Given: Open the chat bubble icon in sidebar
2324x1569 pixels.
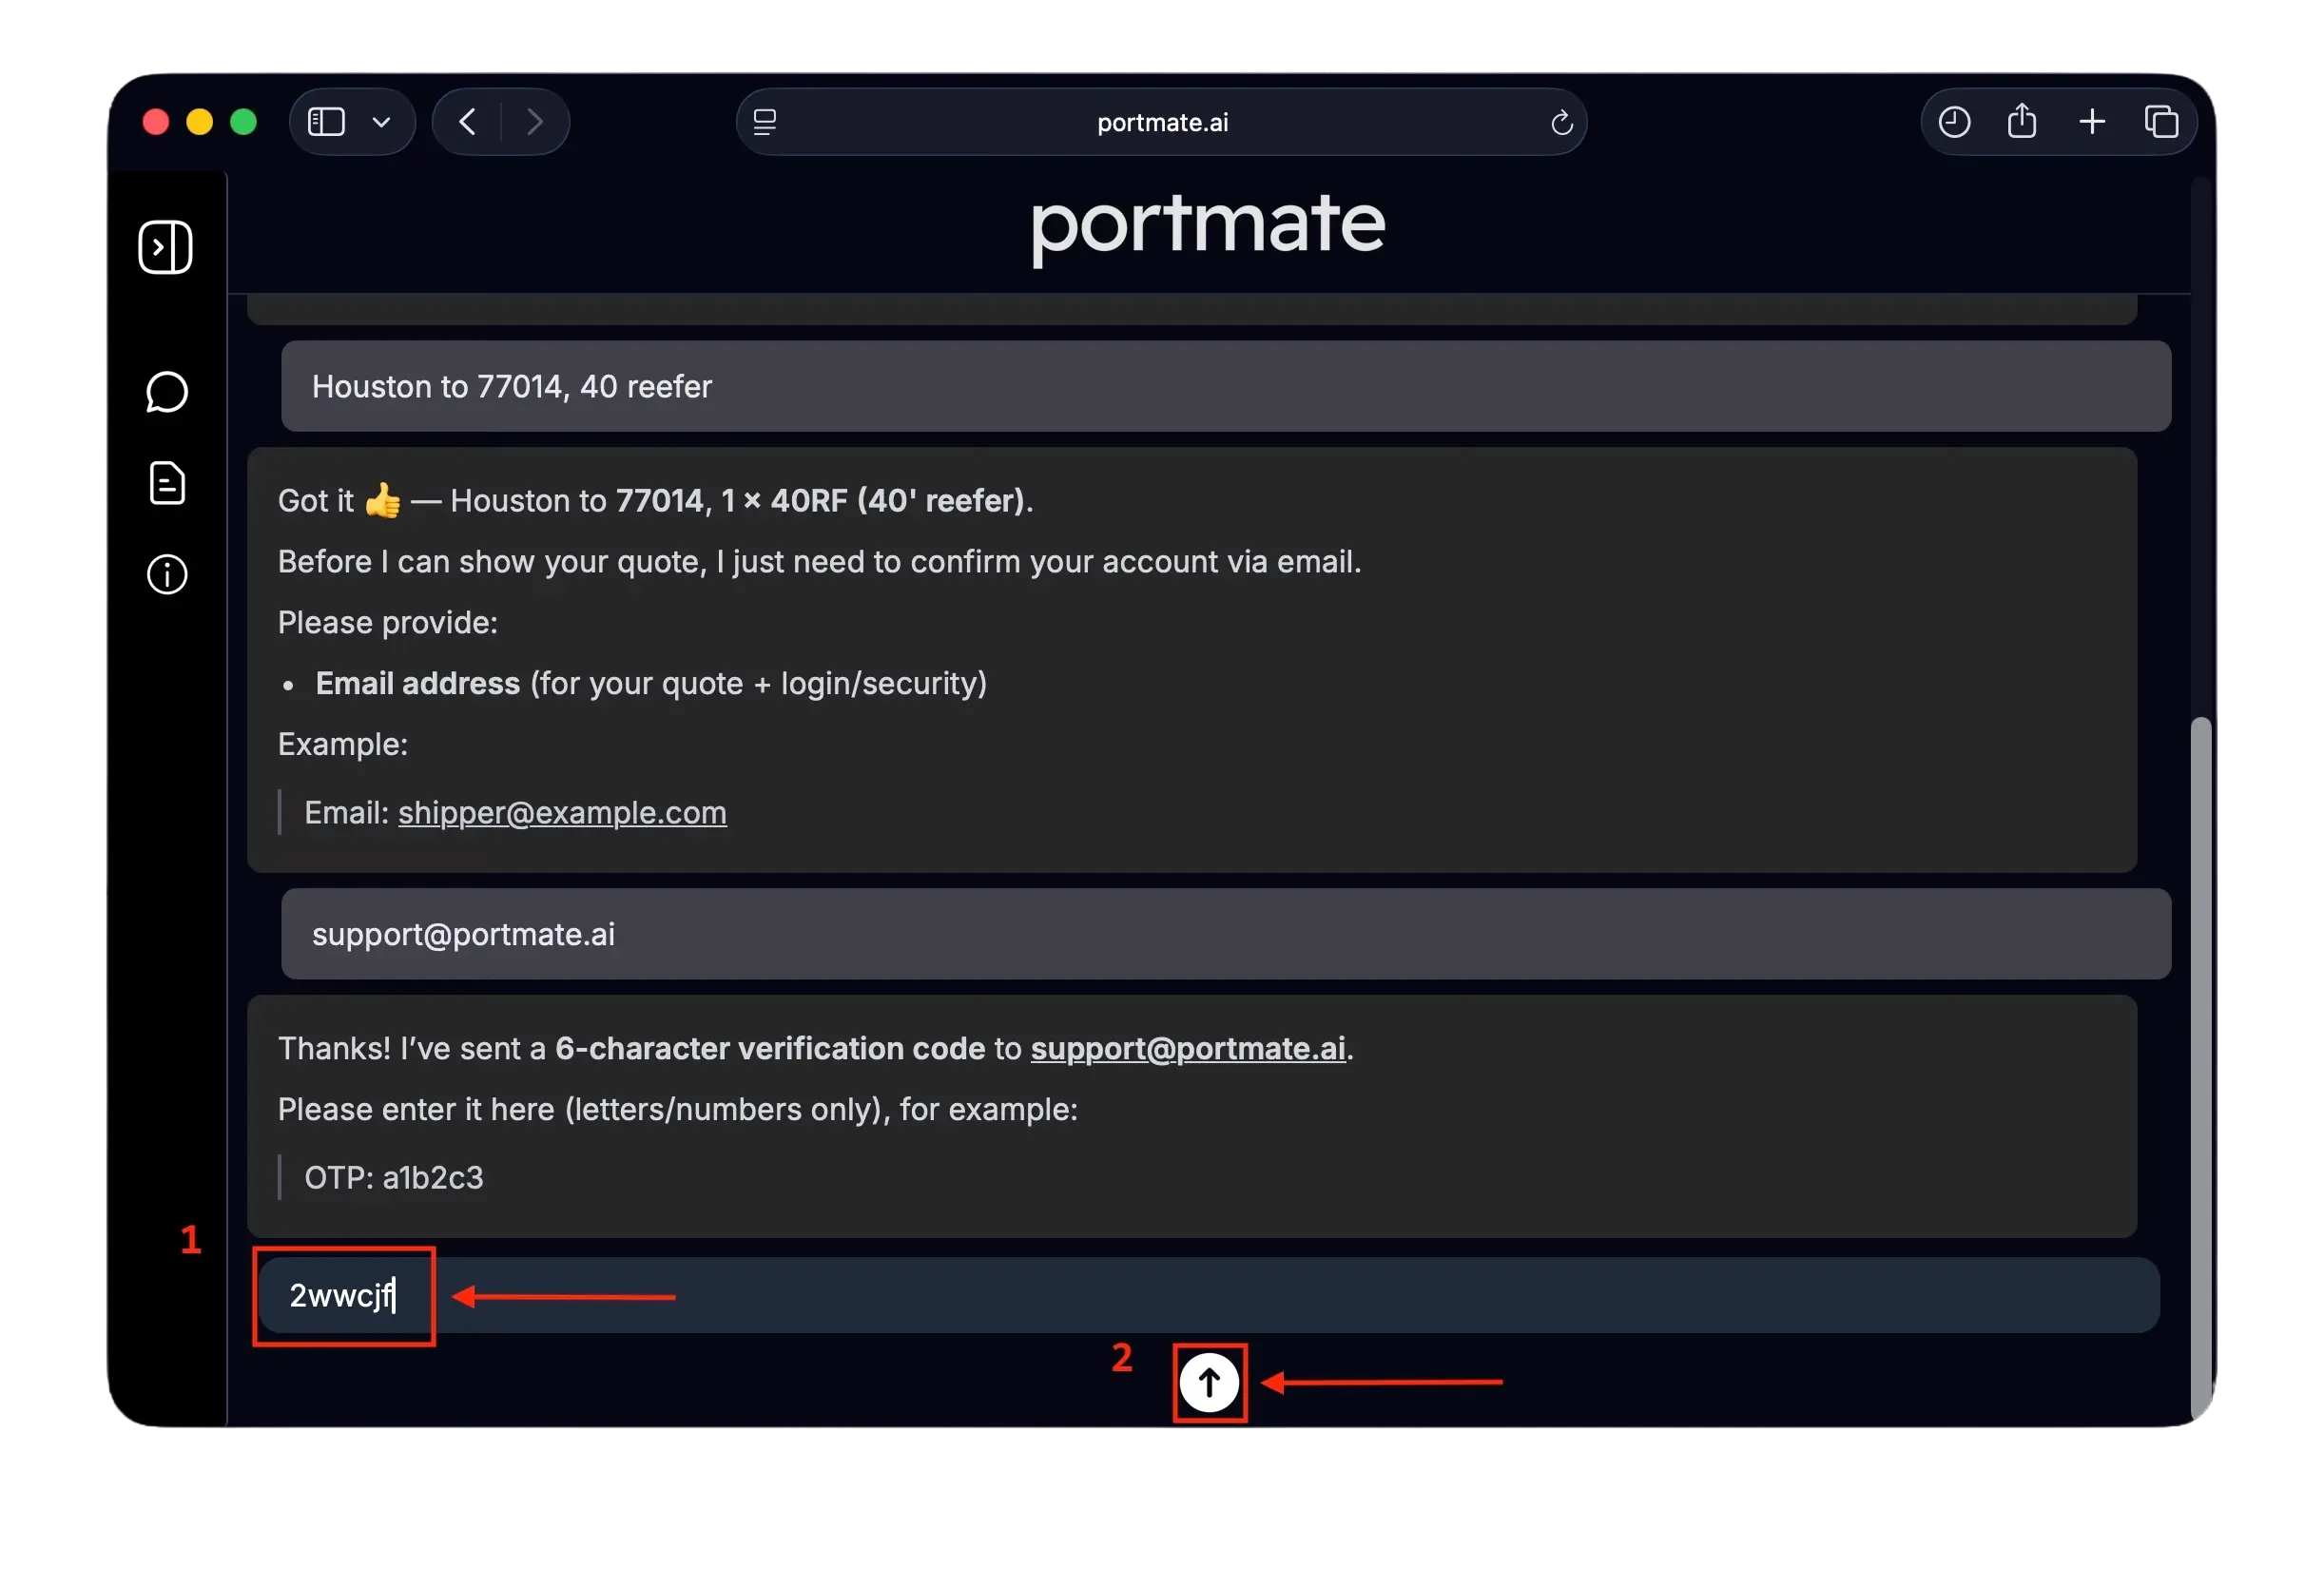Looking at the screenshot, I should coord(167,392).
